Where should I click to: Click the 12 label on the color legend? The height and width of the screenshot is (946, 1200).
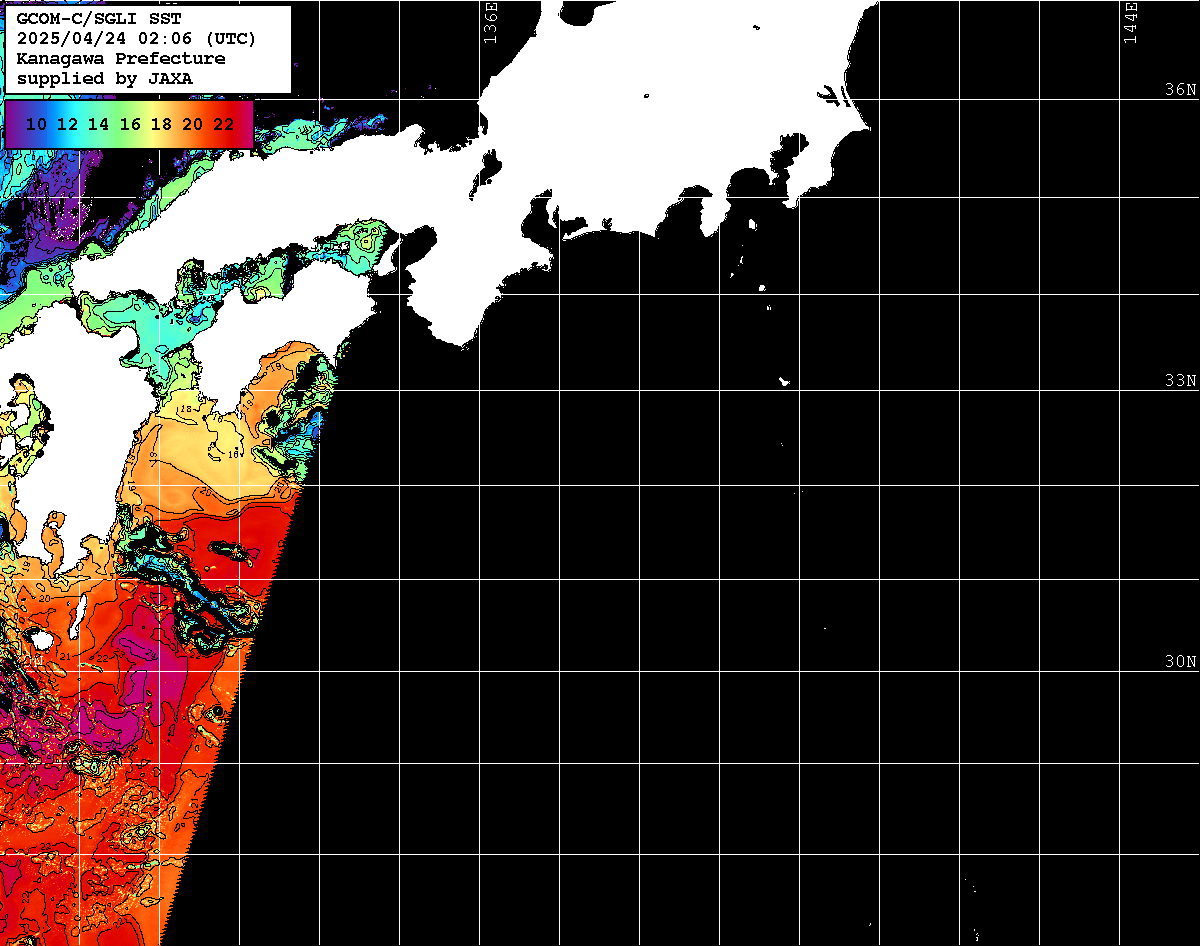tap(68, 124)
